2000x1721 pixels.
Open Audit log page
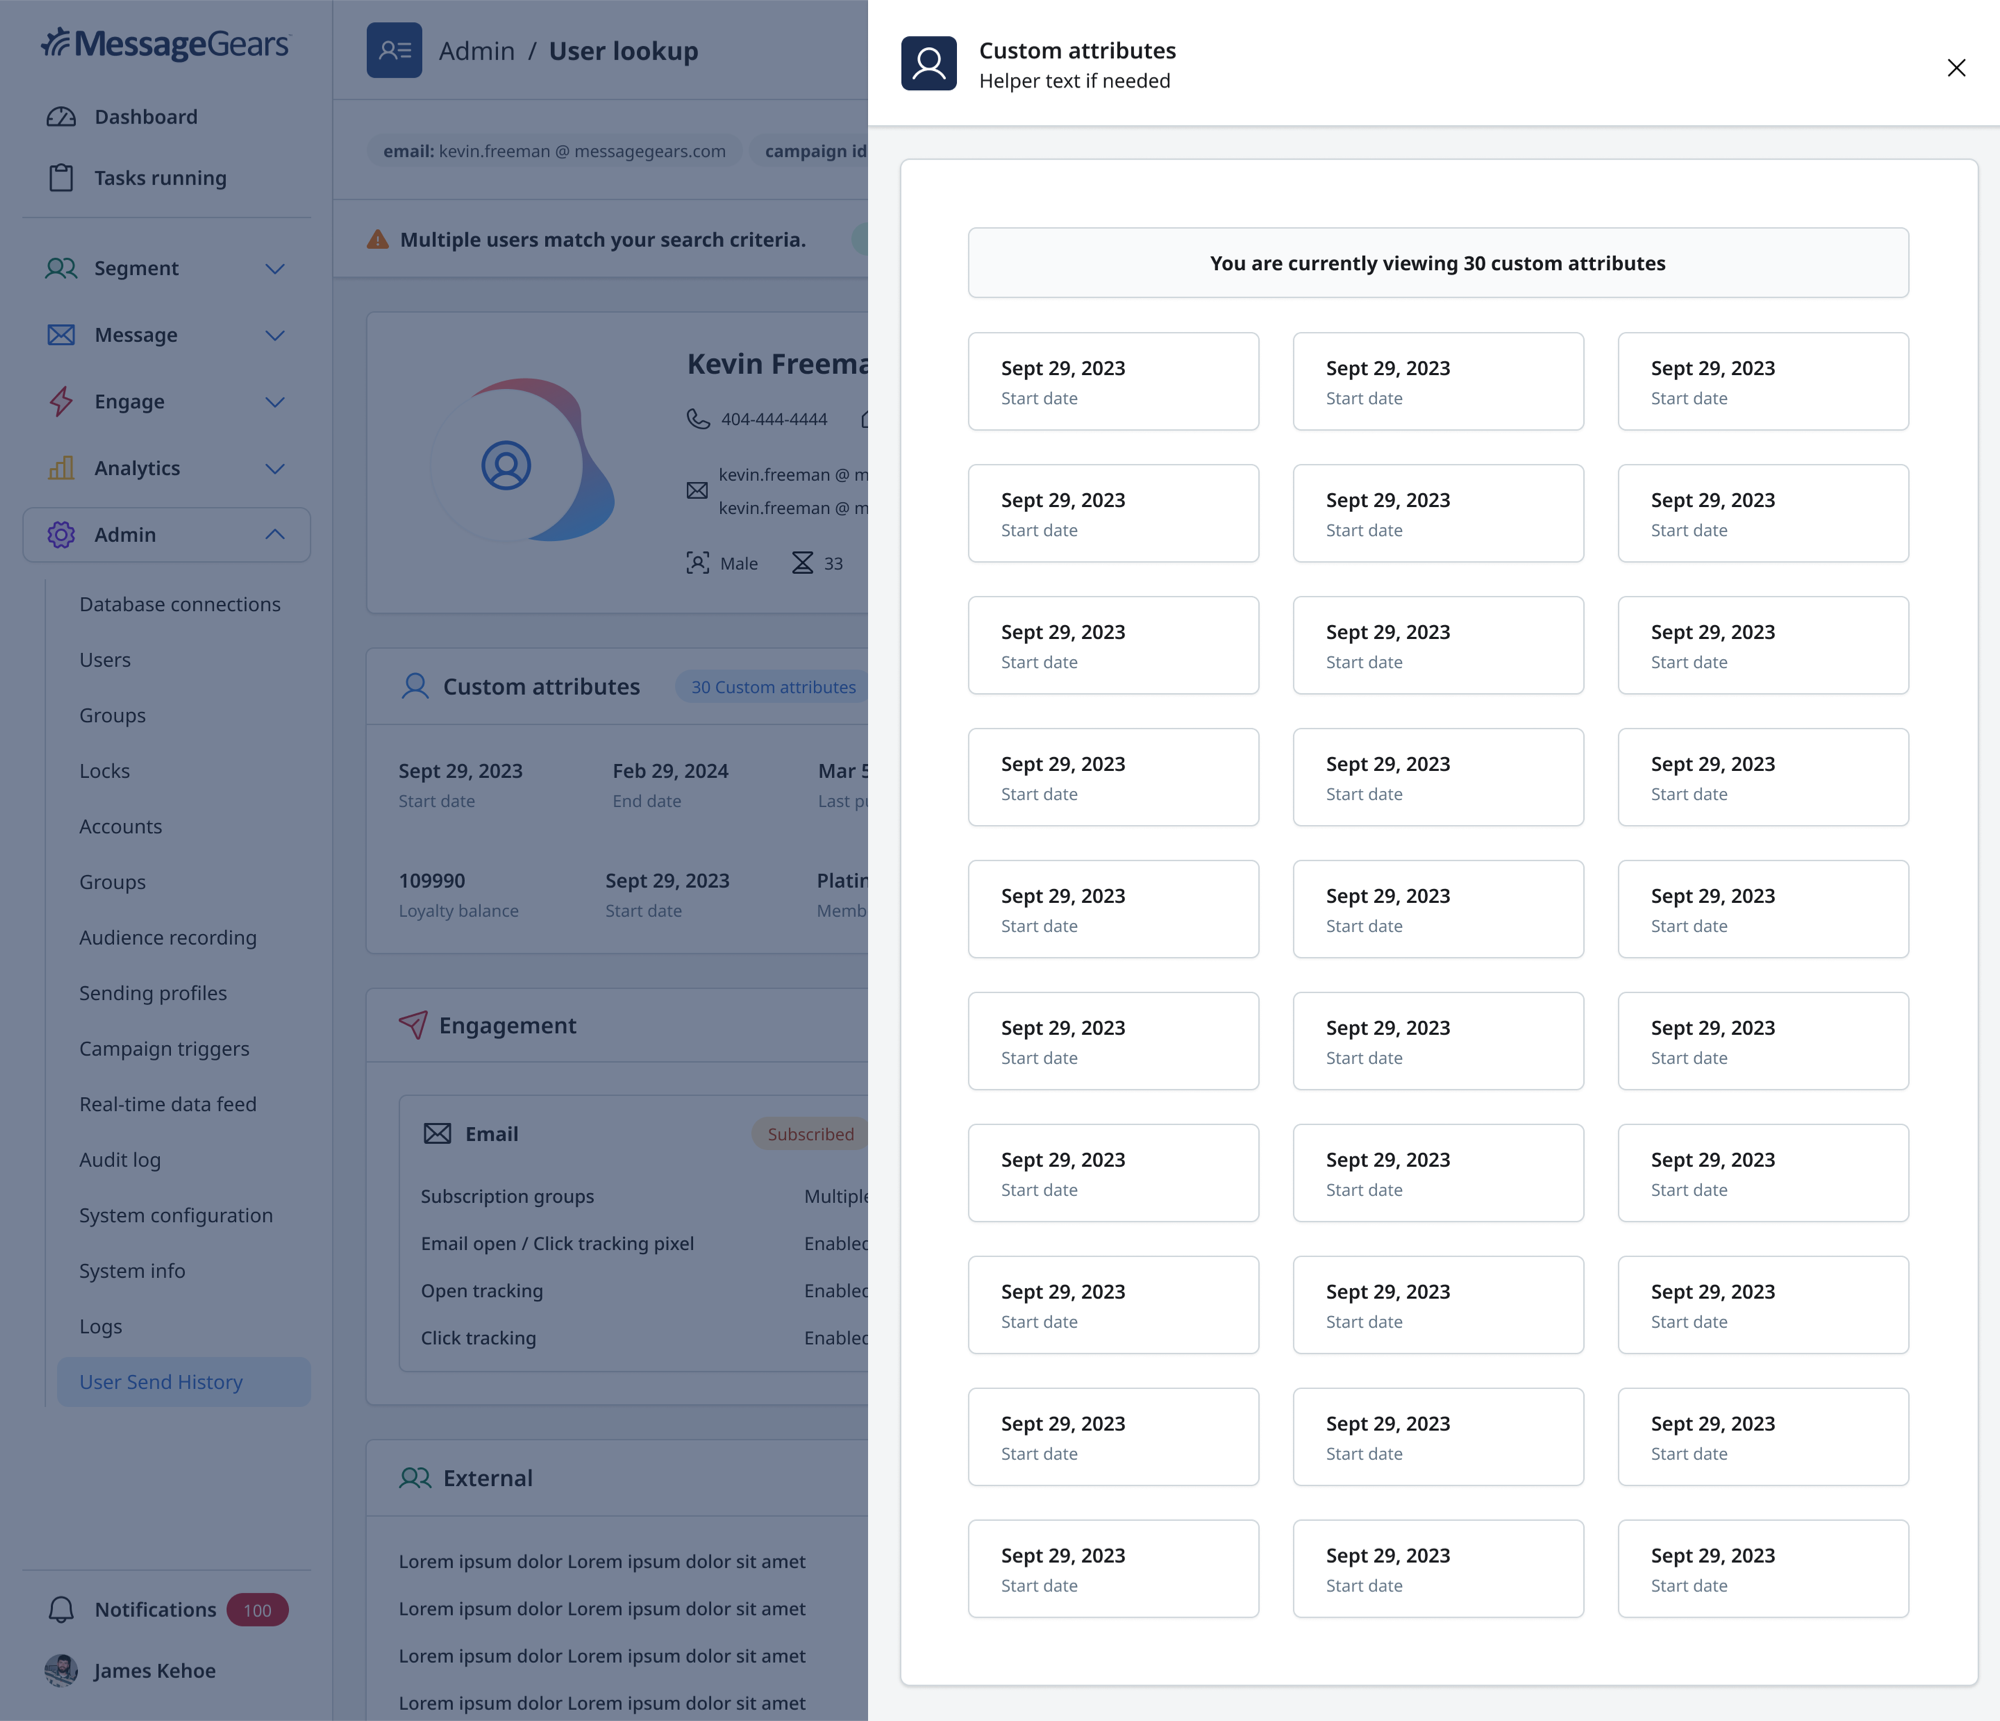pyautogui.click(x=120, y=1159)
